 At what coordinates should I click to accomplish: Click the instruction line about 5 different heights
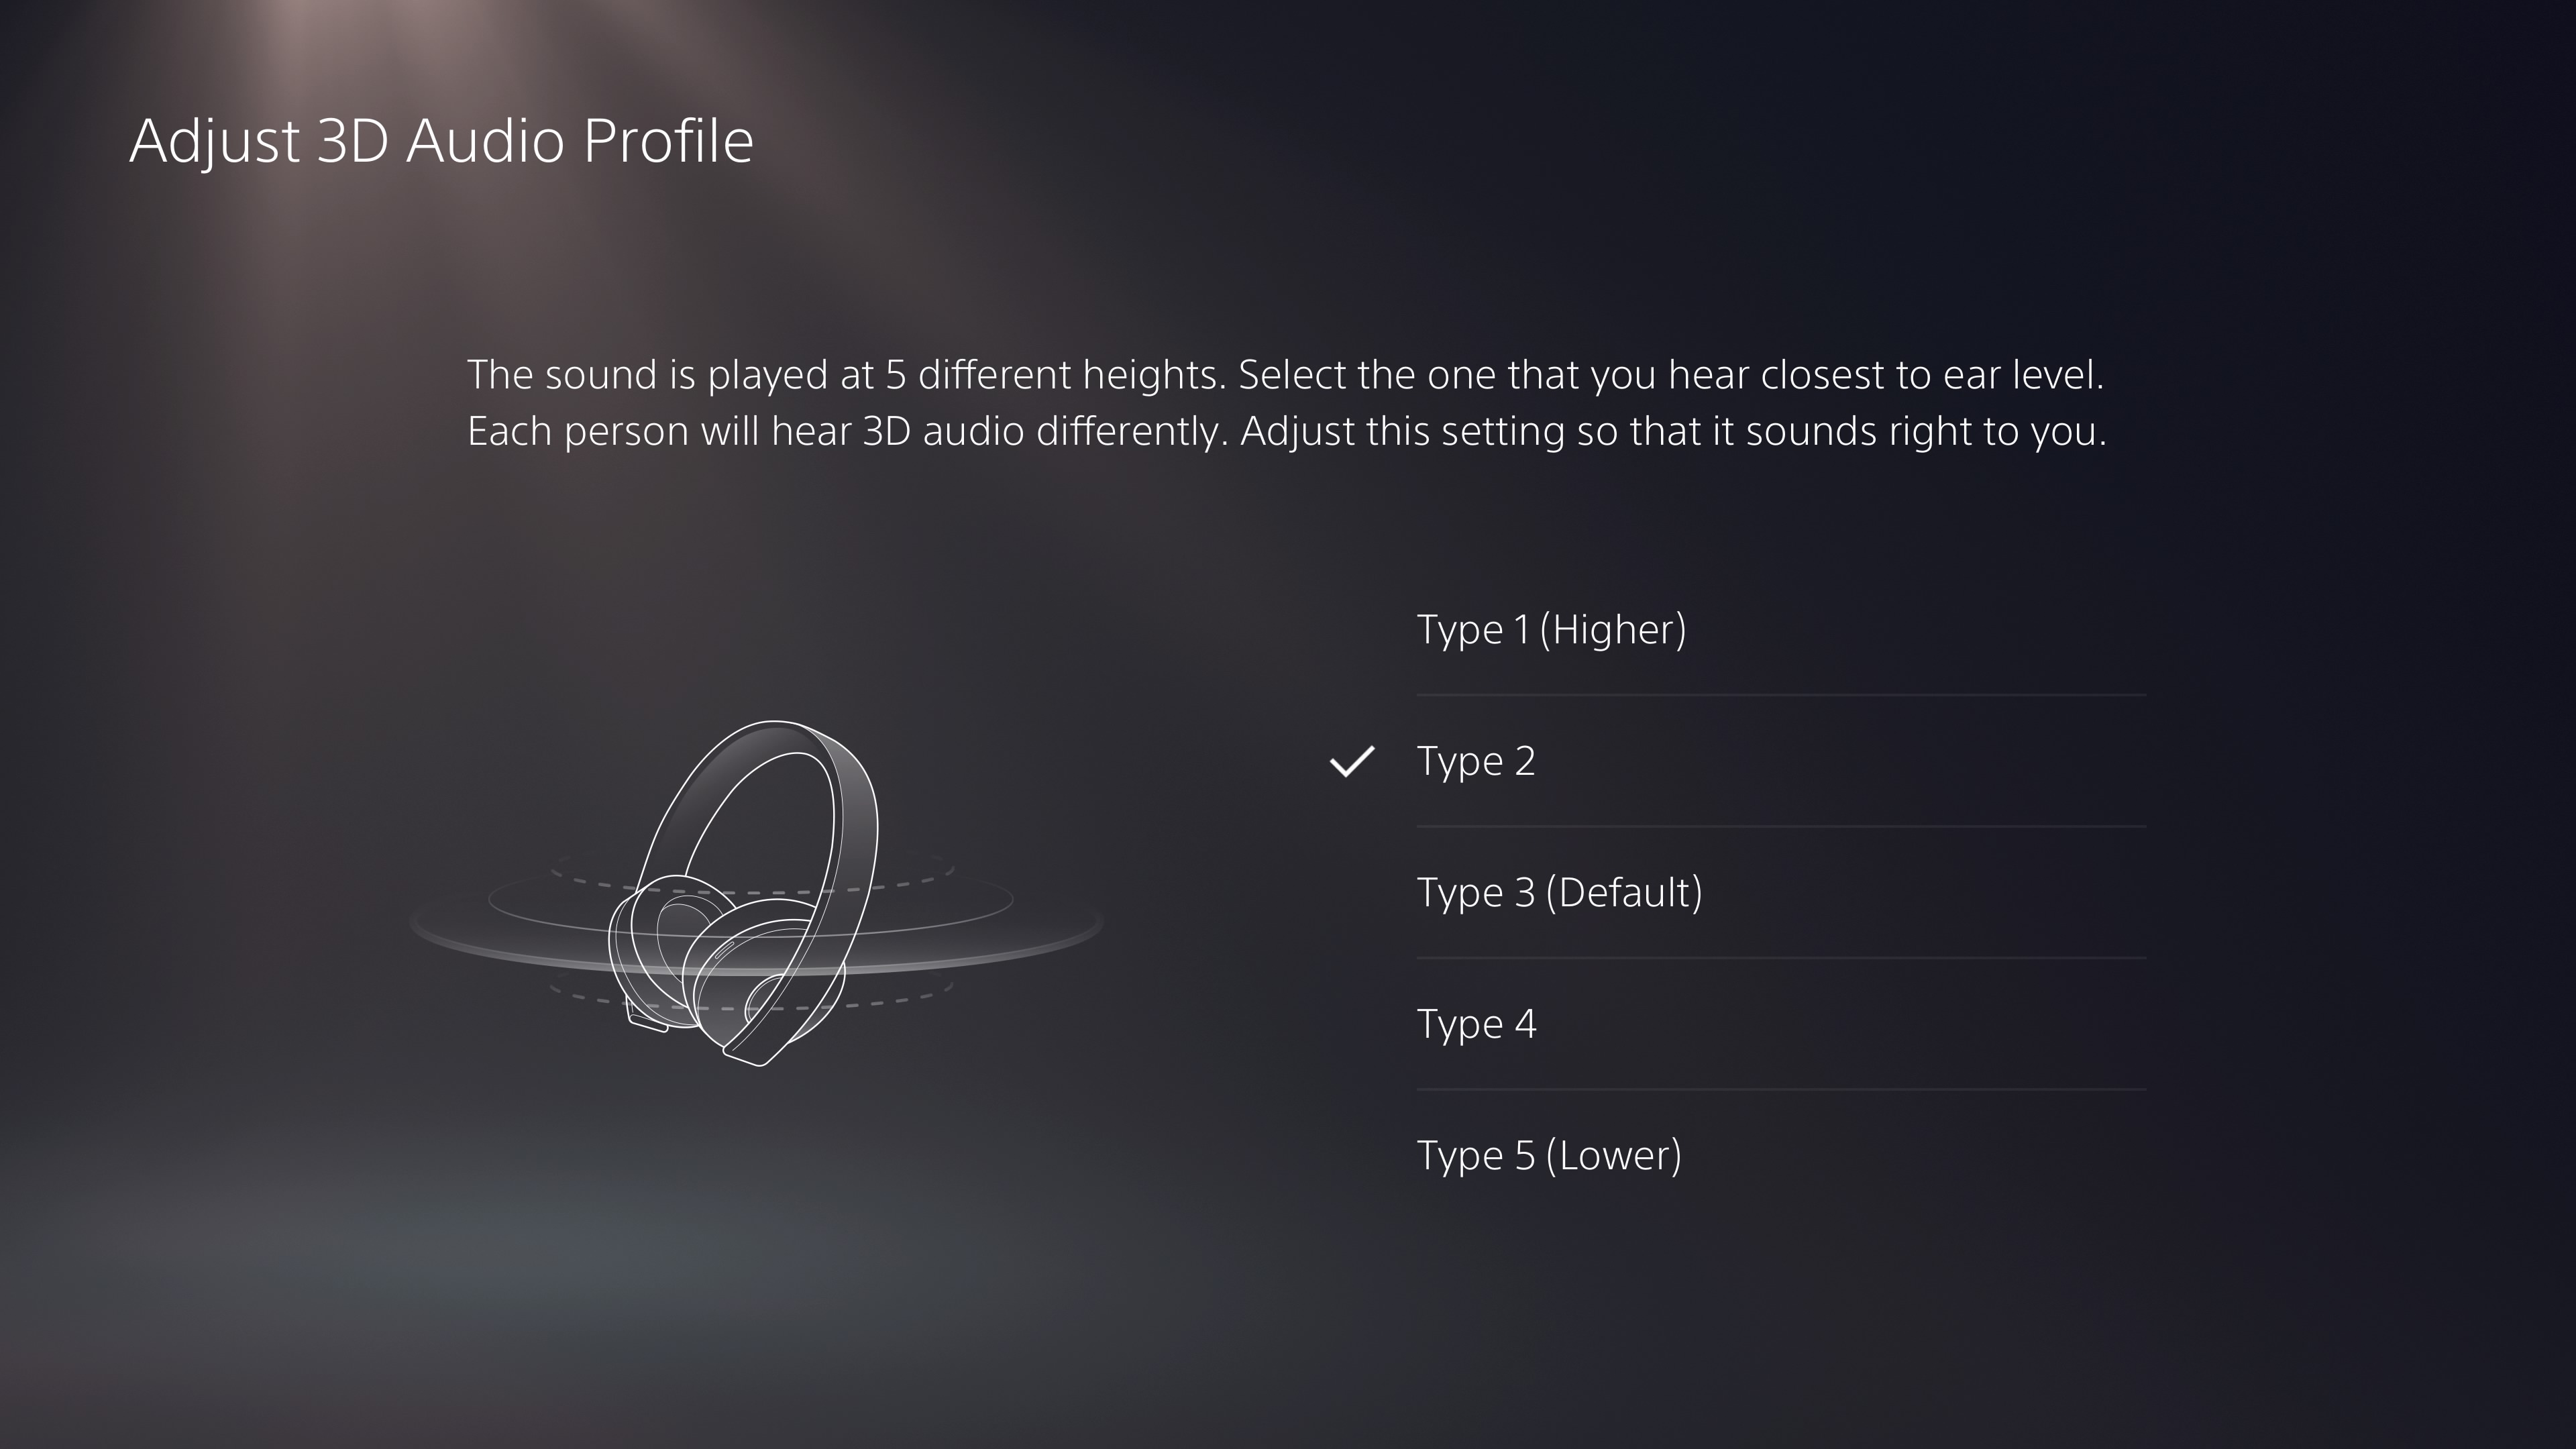tap(1286, 376)
